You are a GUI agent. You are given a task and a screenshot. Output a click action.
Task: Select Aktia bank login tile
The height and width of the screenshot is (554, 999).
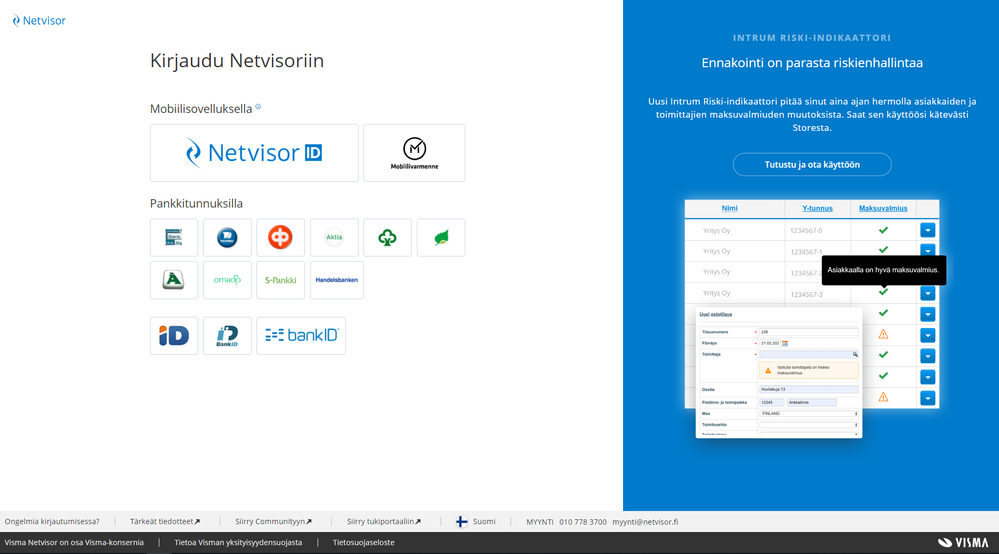(334, 238)
